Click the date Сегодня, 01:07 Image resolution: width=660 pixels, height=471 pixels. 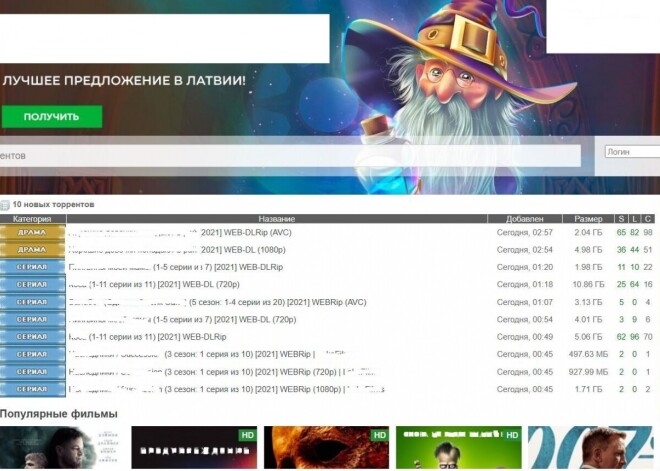pyautogui.click(x=525, y=302)
